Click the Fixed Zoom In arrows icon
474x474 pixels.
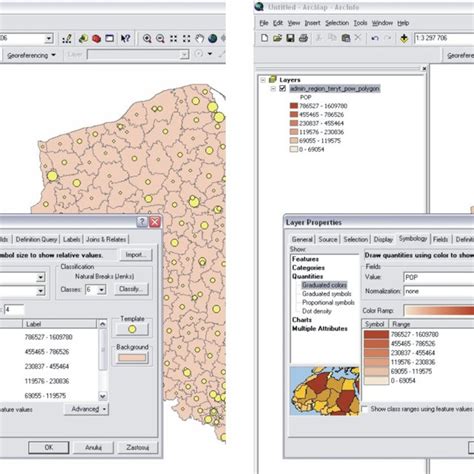point(173,39)
